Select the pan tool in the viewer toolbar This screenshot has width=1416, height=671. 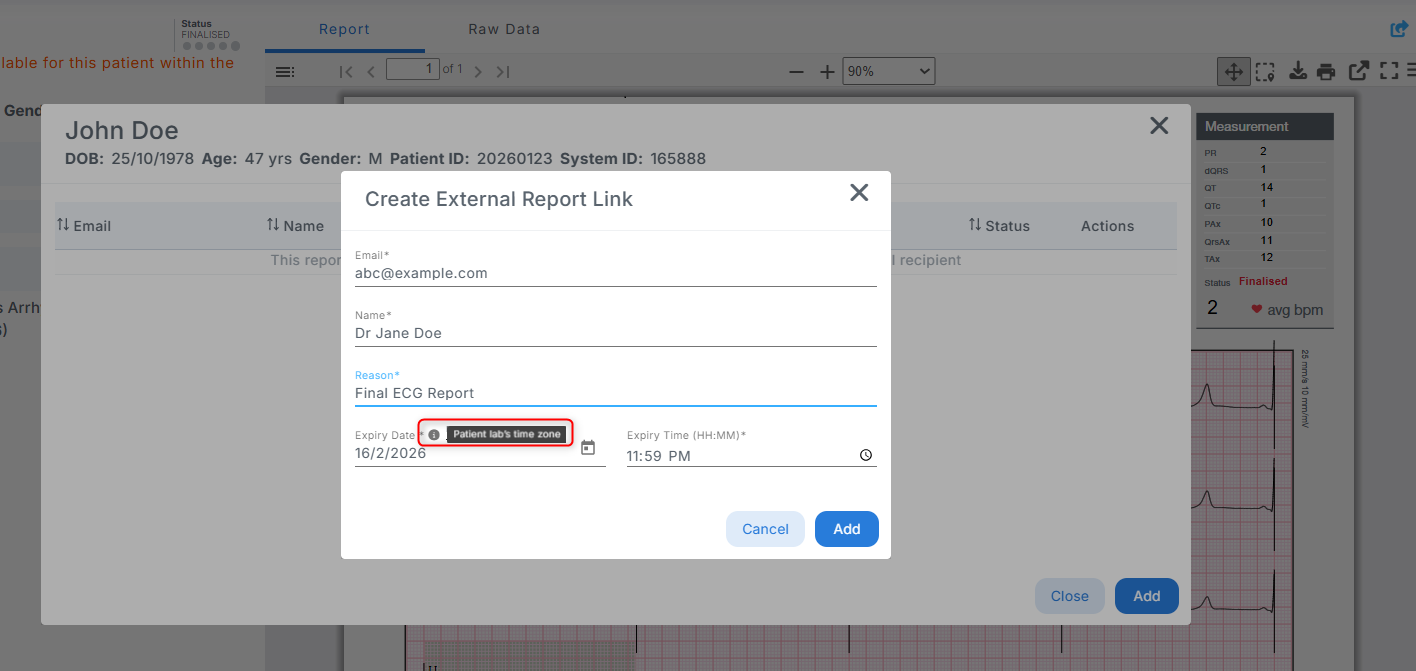click(1233, 71)
